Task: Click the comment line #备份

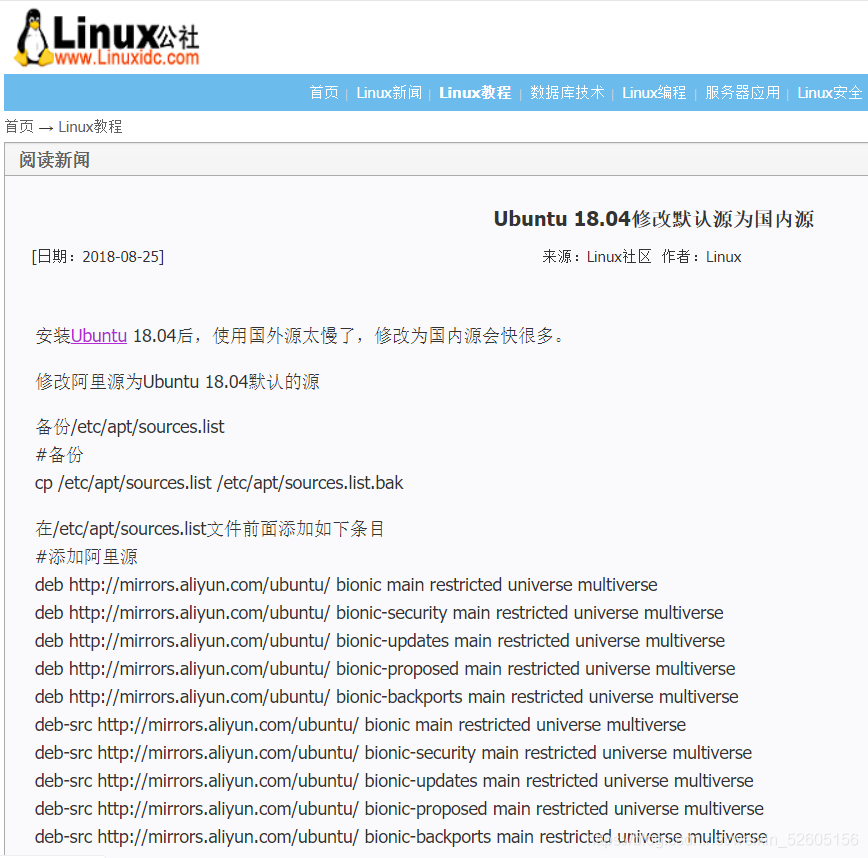Action: point(59,455)
